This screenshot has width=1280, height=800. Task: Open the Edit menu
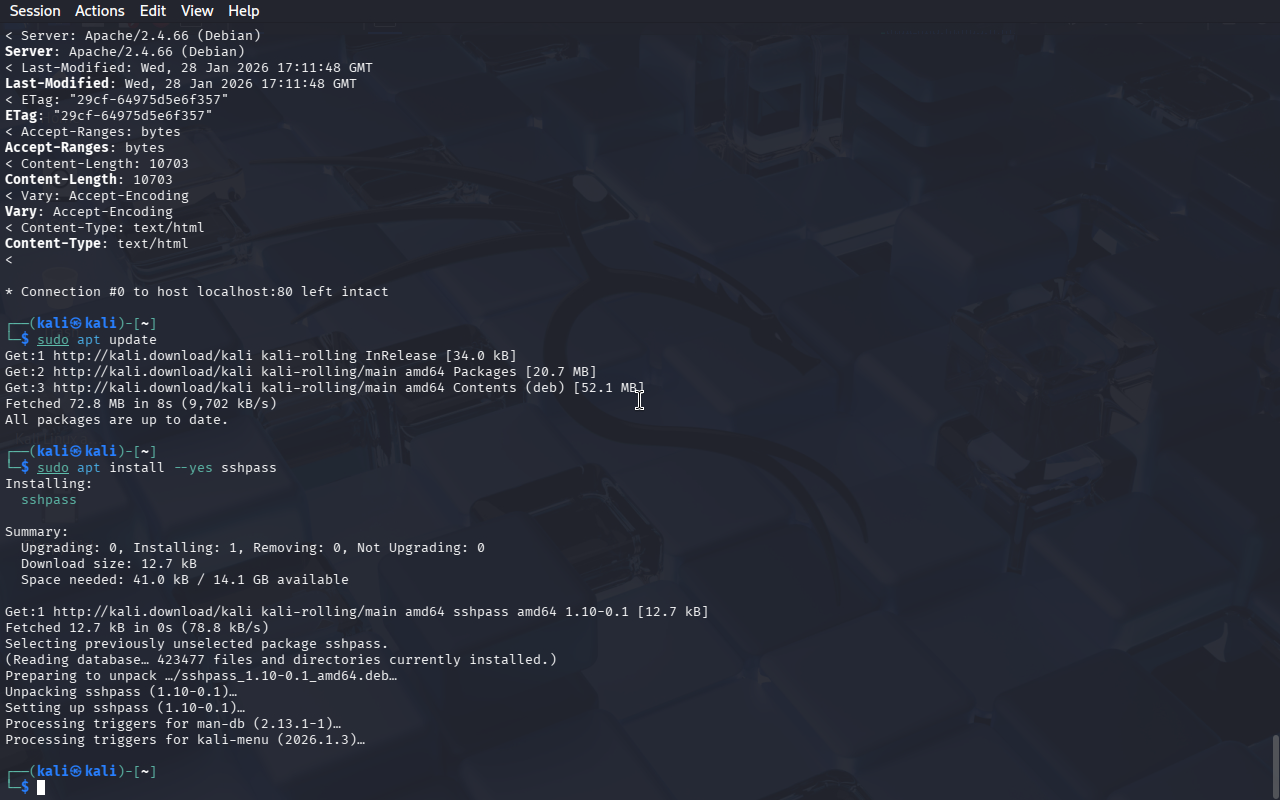click(153, 11)
